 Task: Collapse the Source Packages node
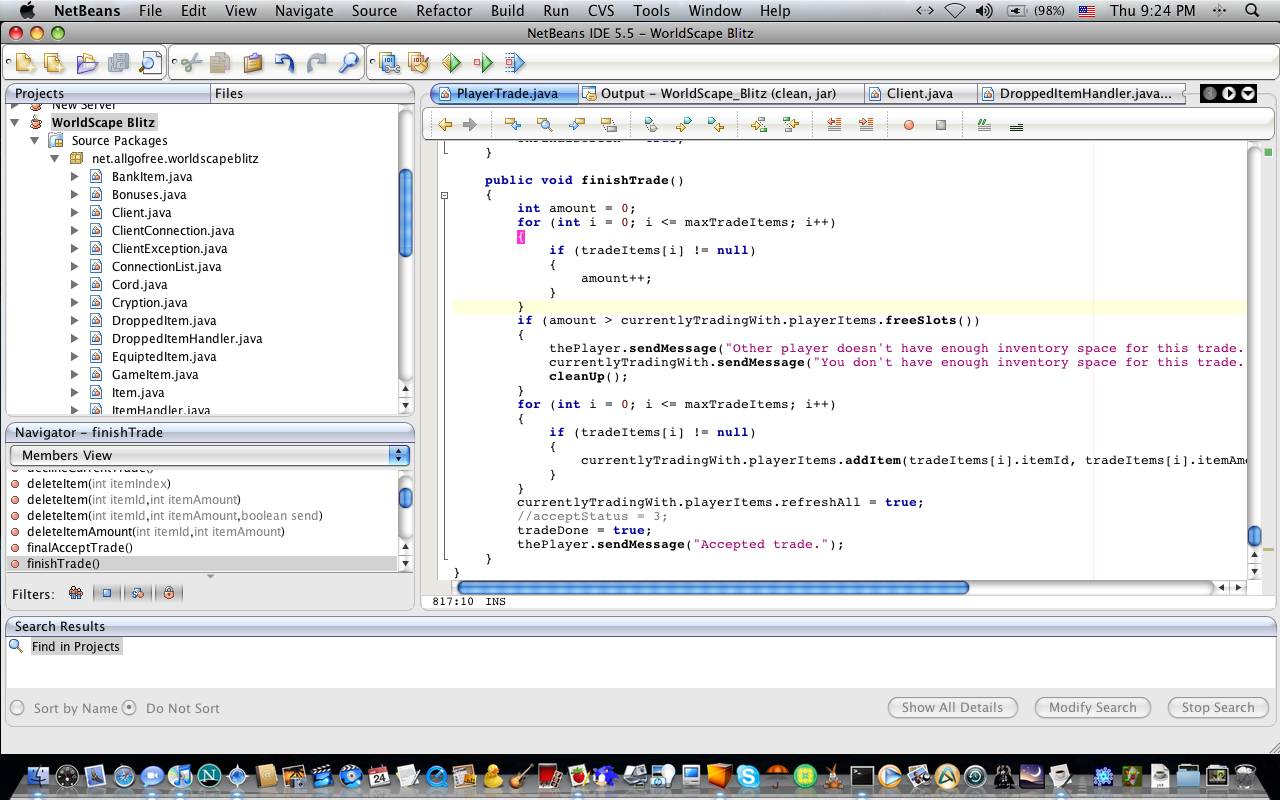(x=35, y=140)
